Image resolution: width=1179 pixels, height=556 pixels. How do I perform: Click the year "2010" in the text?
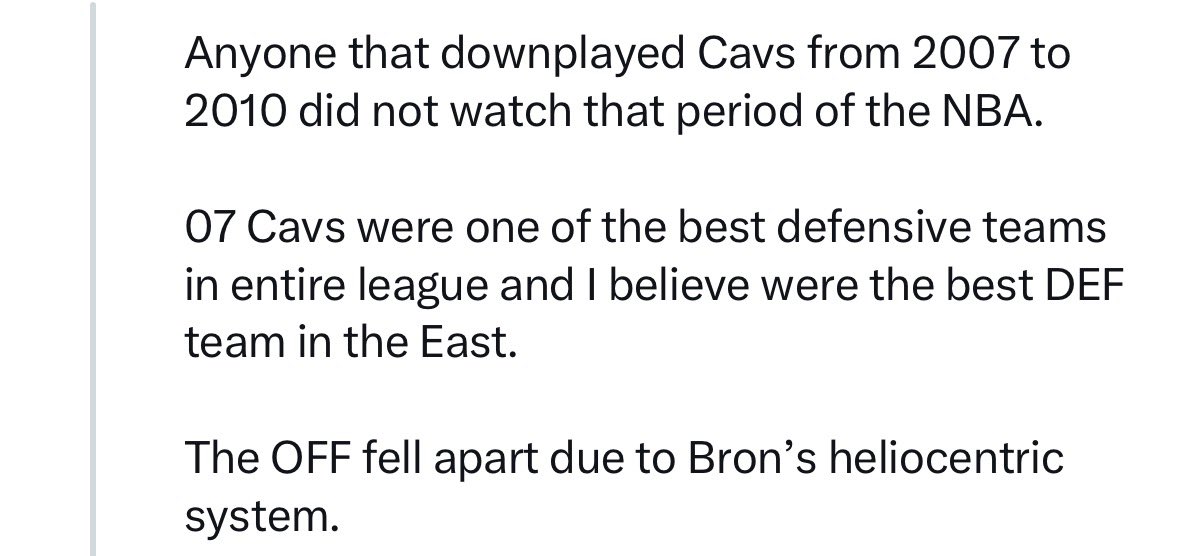click(x=235, y=112)
